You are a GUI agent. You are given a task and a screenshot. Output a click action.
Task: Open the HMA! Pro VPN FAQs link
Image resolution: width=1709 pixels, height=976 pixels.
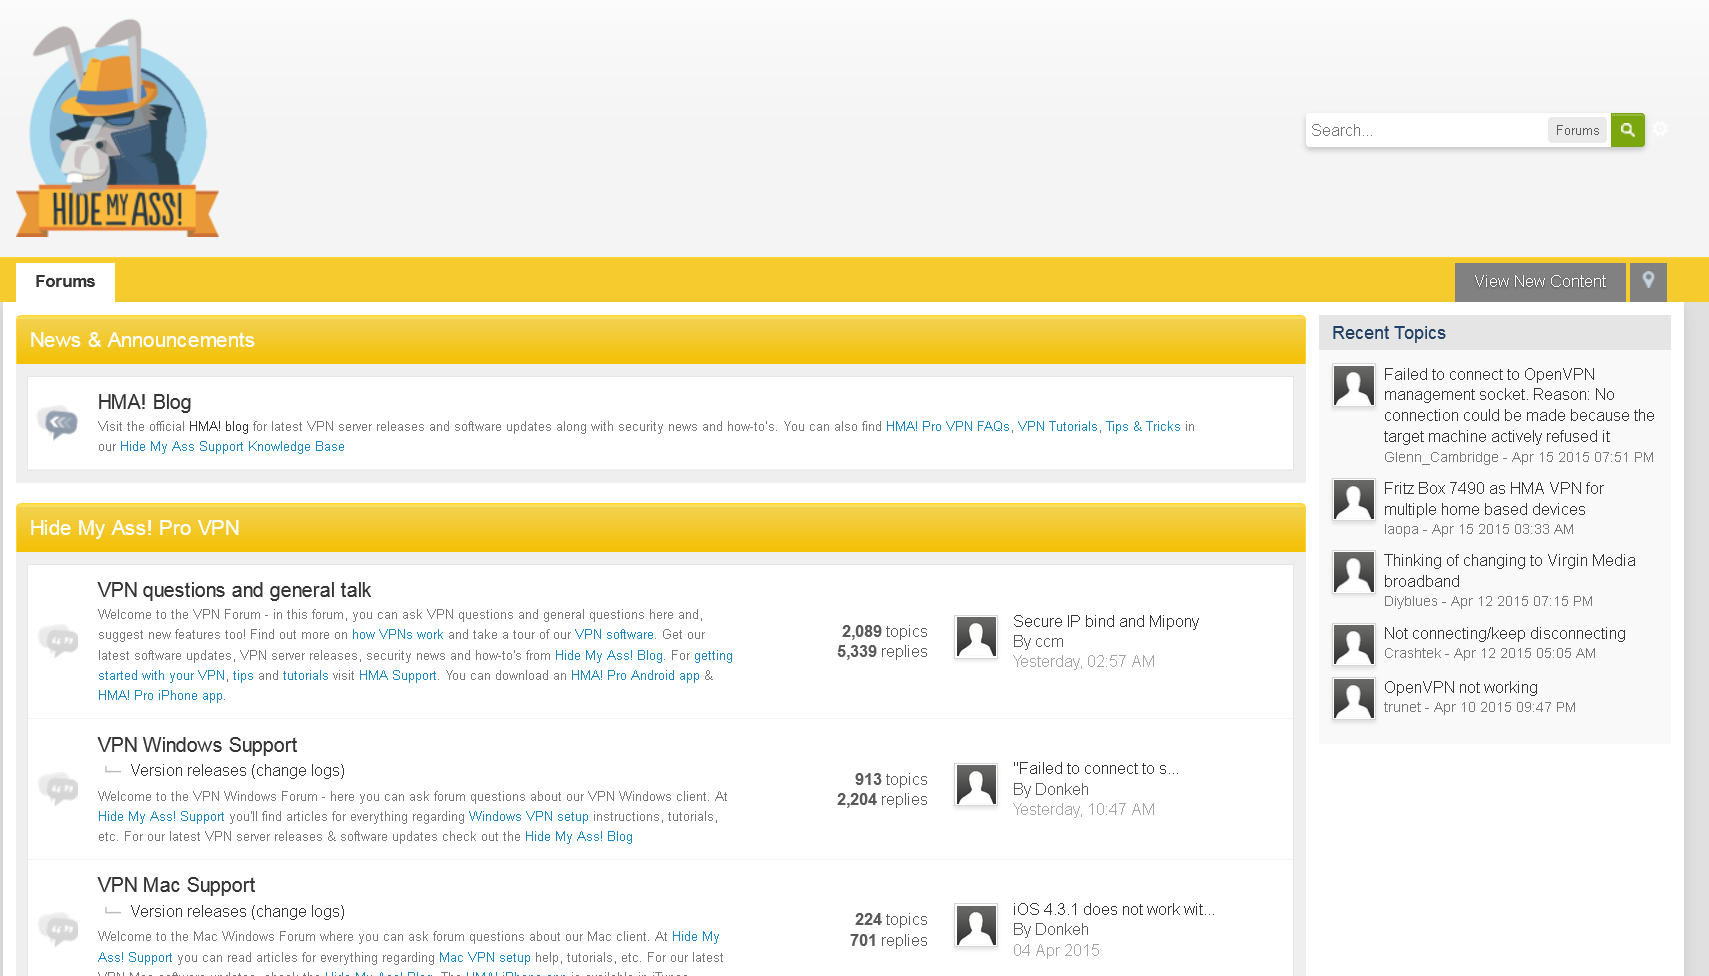click(948, 426)
